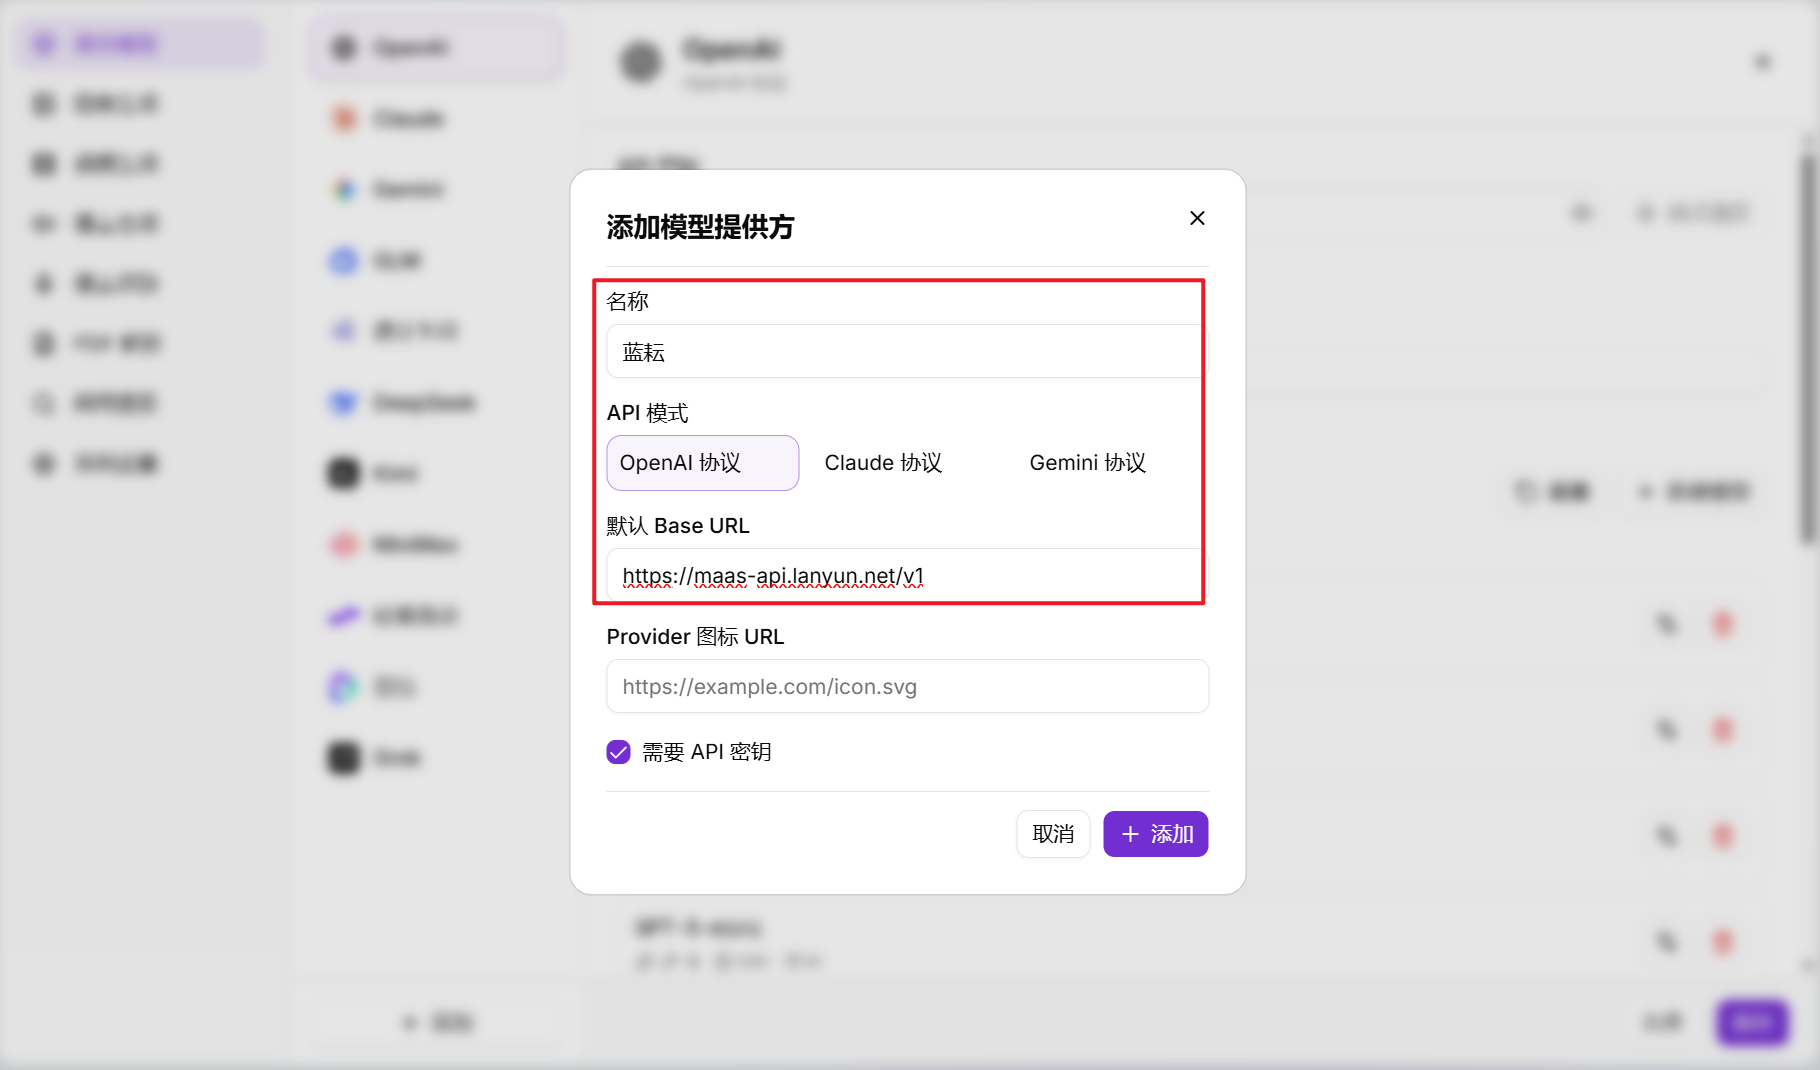Click the vertical scrollbar on the right
Image resolution: width=1820 pixels, height=1070 pixels.
[x=1807, y=350]
